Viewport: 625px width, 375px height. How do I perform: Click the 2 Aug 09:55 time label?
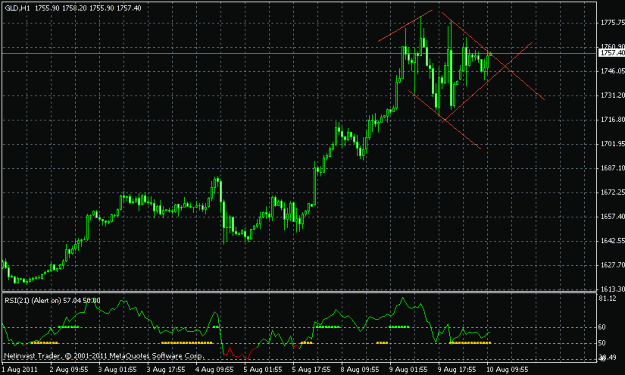tap(69, 369)
